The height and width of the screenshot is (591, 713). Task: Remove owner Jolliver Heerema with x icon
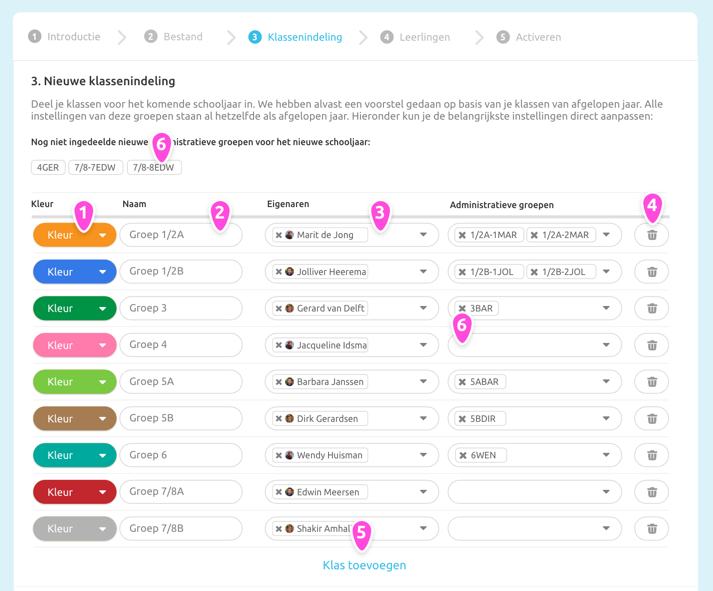279,272
